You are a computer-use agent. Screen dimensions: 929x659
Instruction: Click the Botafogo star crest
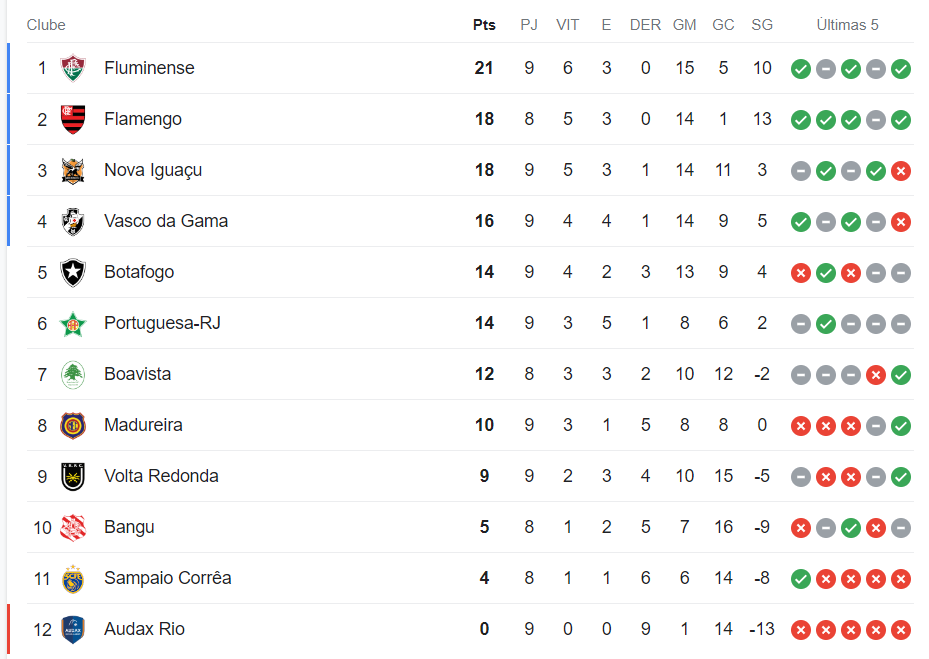(73, 272)
